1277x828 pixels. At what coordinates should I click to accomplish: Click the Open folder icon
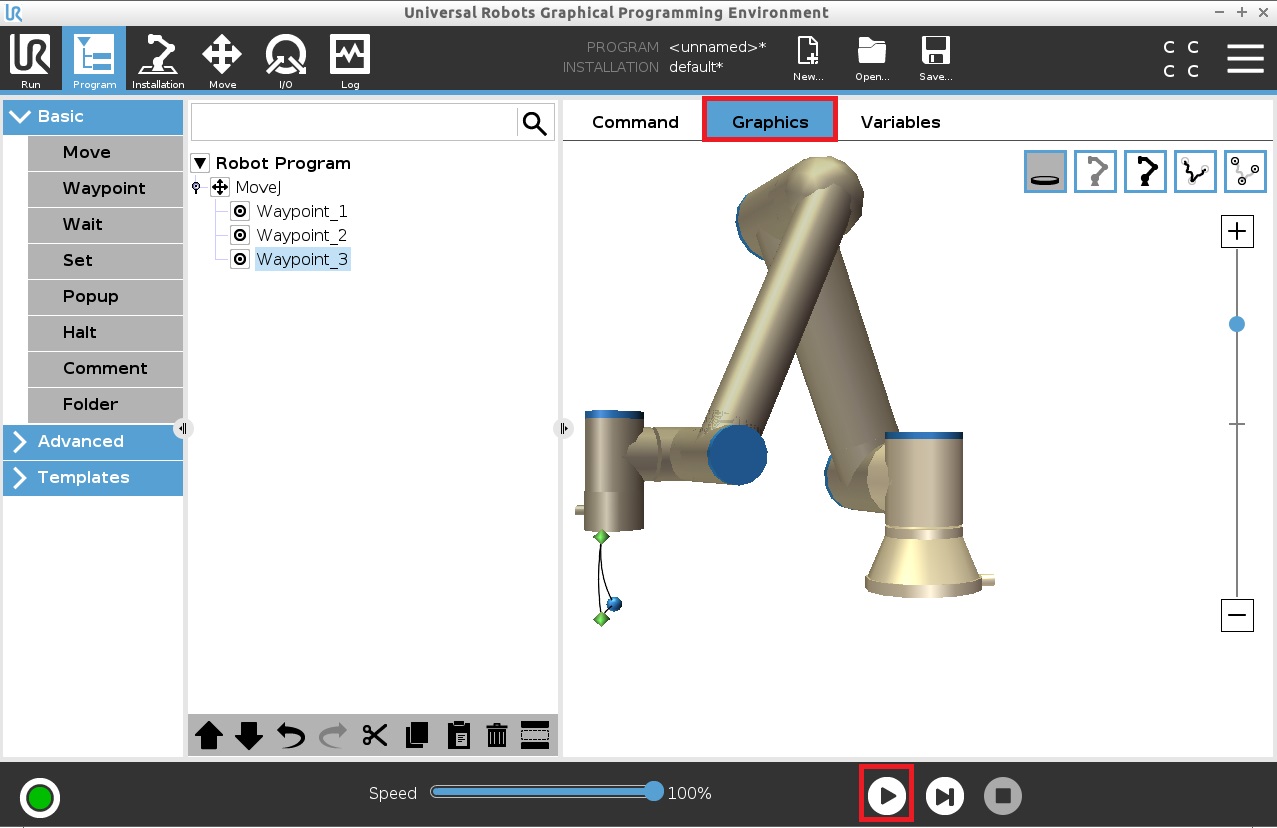872,60
